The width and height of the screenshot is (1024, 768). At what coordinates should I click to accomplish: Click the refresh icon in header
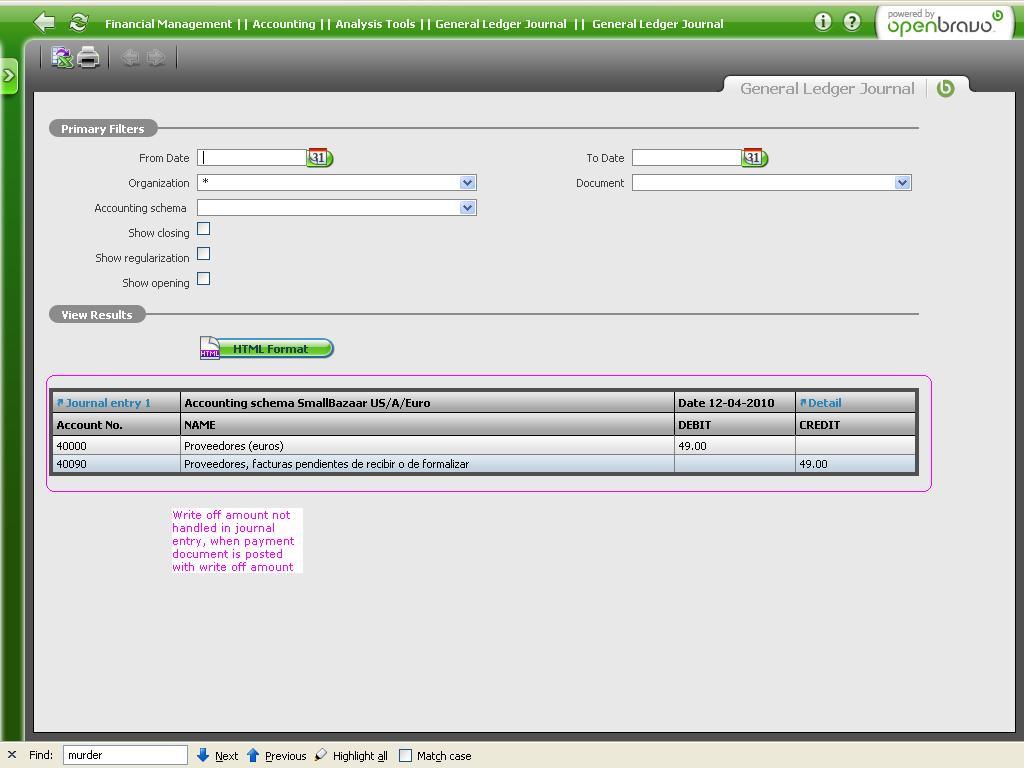tap(78, 22)
